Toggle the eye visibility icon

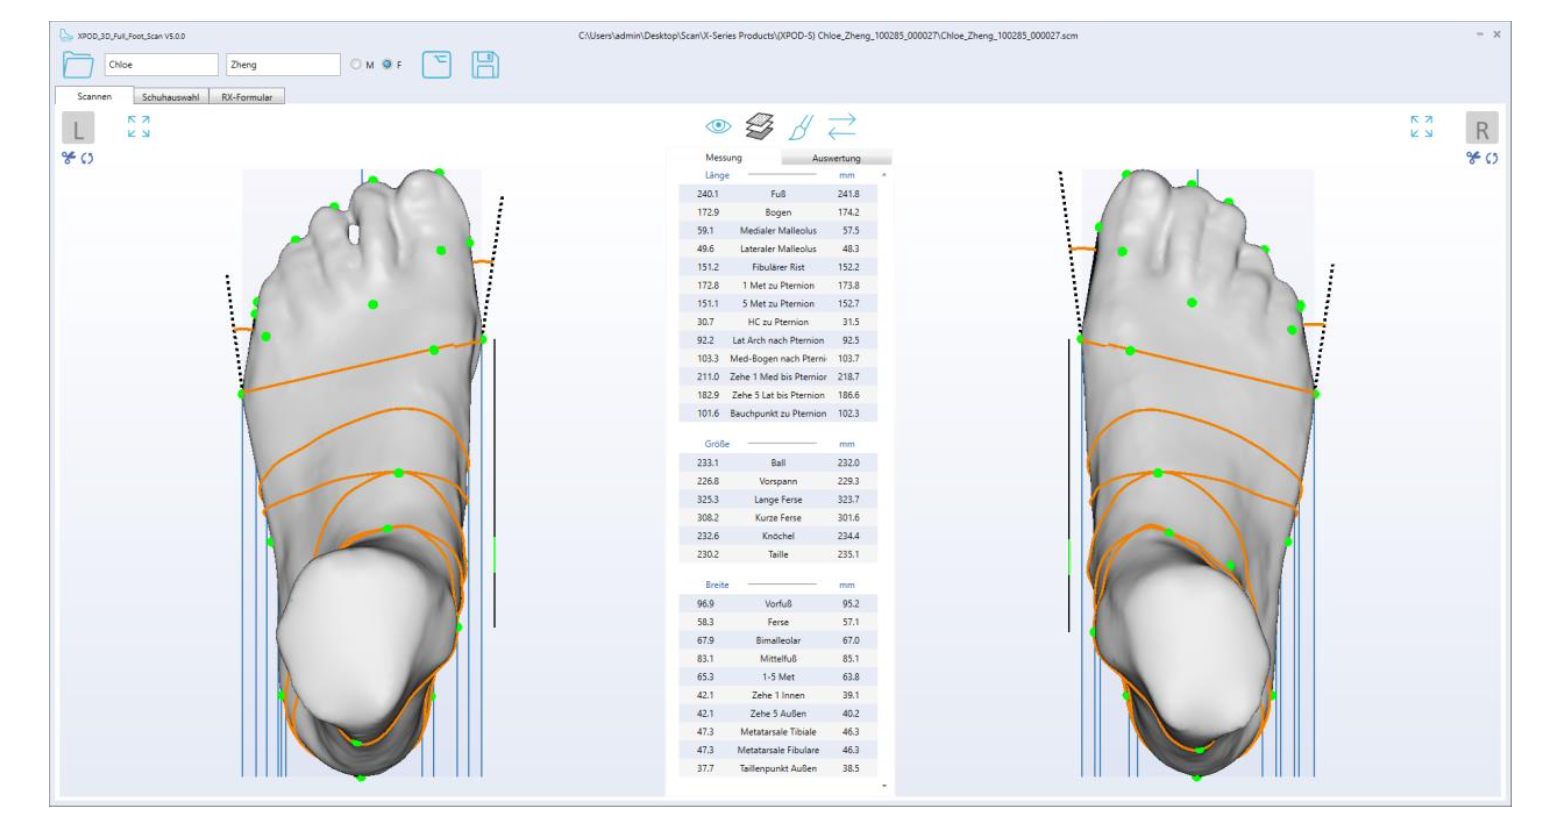tap(718, 126)
